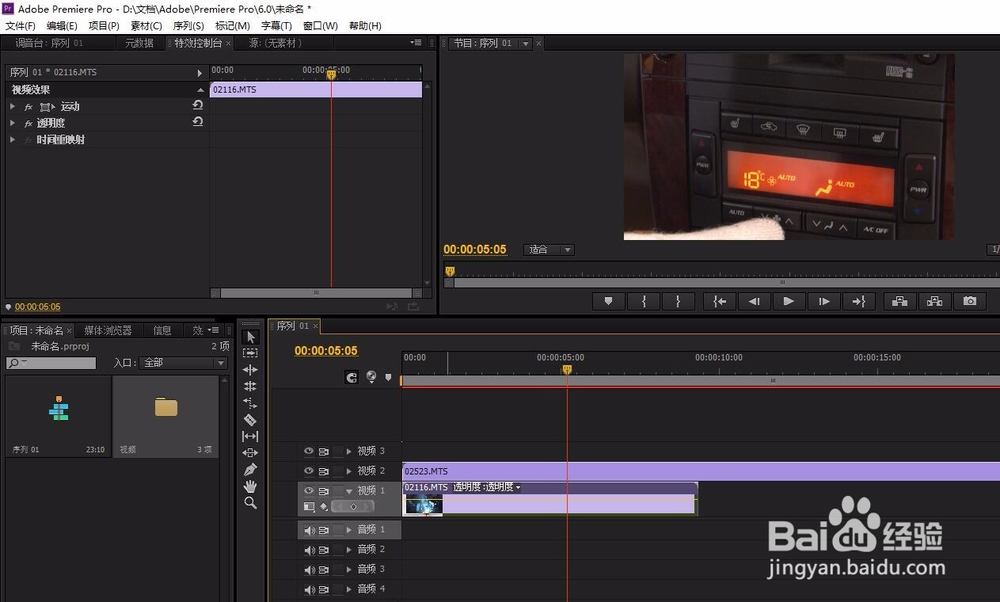
Task: Expand the 视频 3 track
Action: coord(349,451)
